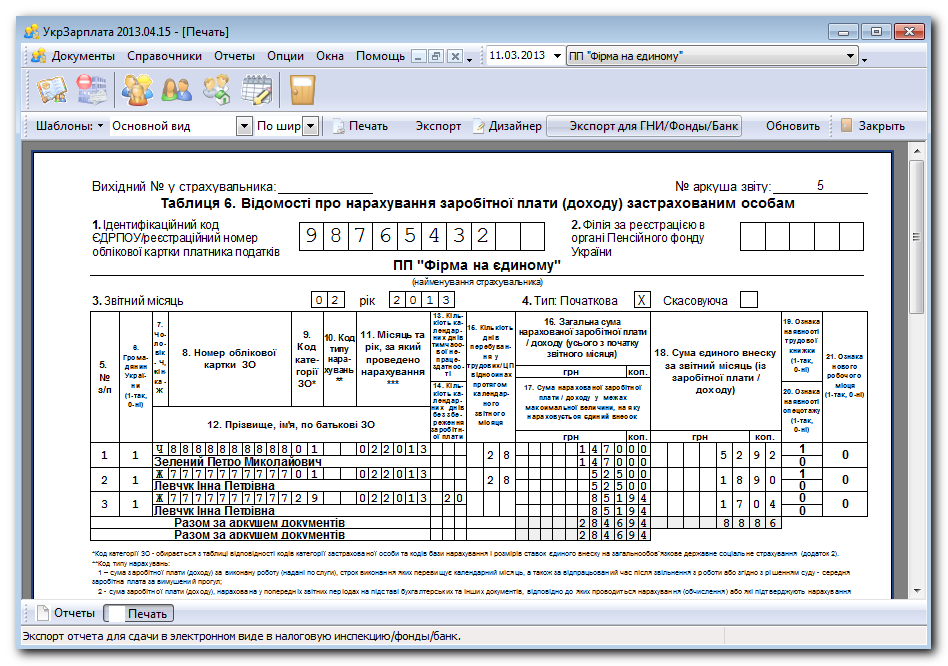This screenshot has width=948, height=666.
Task: Click the vertical scrollbar down arrow
Action: pyautogui.click(x=917, y=590)
